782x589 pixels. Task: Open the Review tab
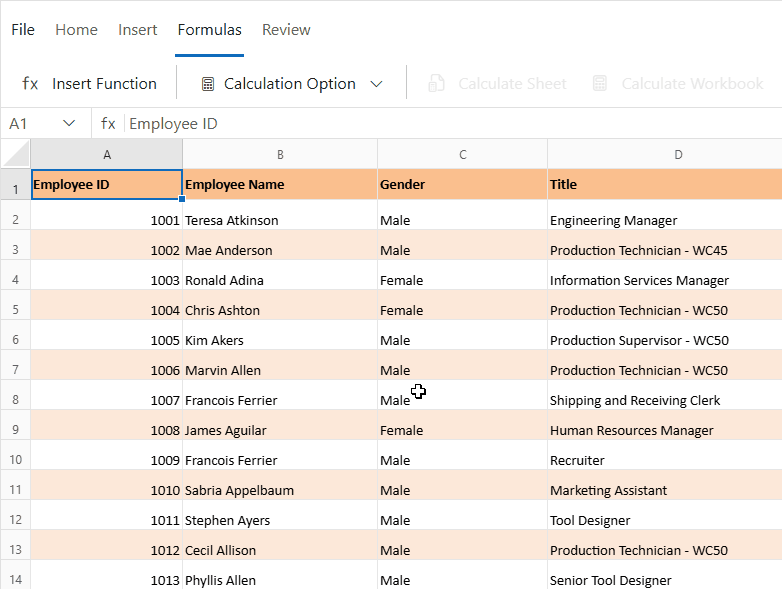(286, 30)
